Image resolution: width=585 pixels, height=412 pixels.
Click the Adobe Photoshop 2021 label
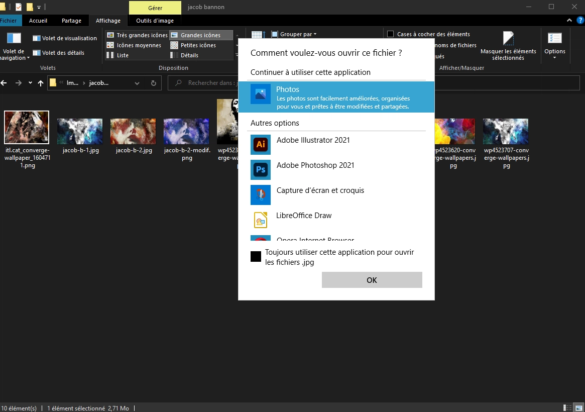(315, 165)
